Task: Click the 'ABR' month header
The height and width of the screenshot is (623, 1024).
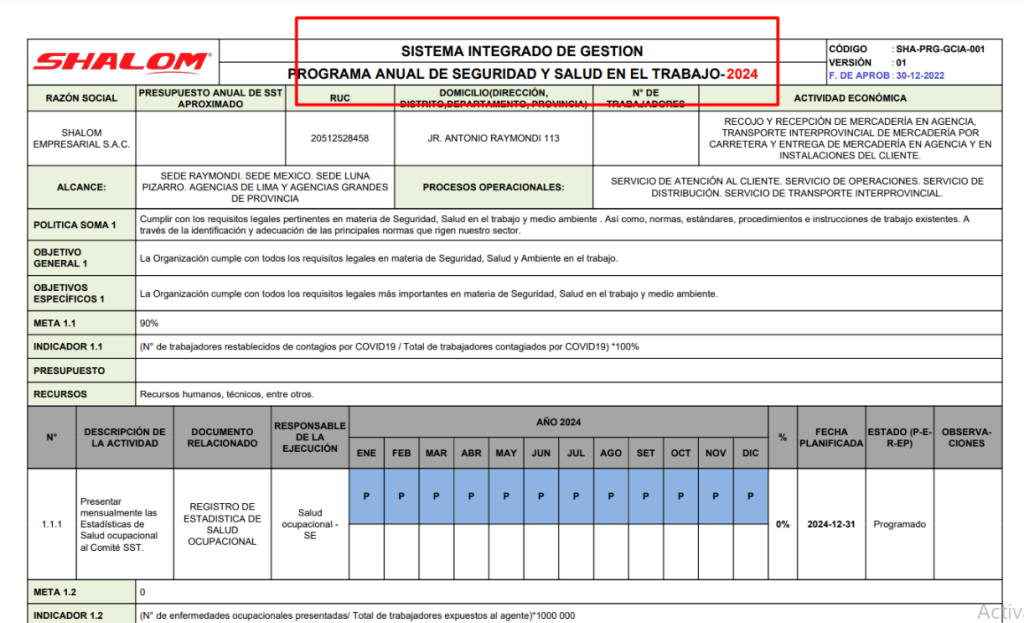Action: (471, 453)
